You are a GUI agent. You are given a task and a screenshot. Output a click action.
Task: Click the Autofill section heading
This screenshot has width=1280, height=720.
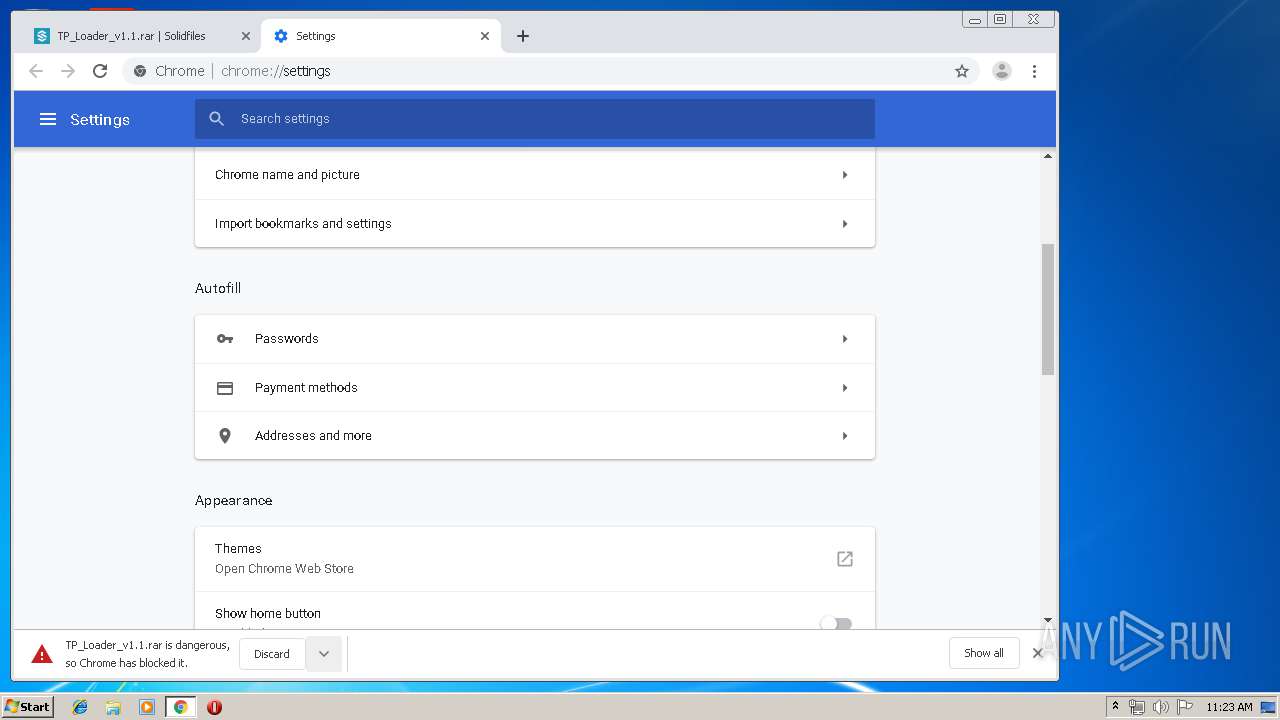tap(218, 288)
